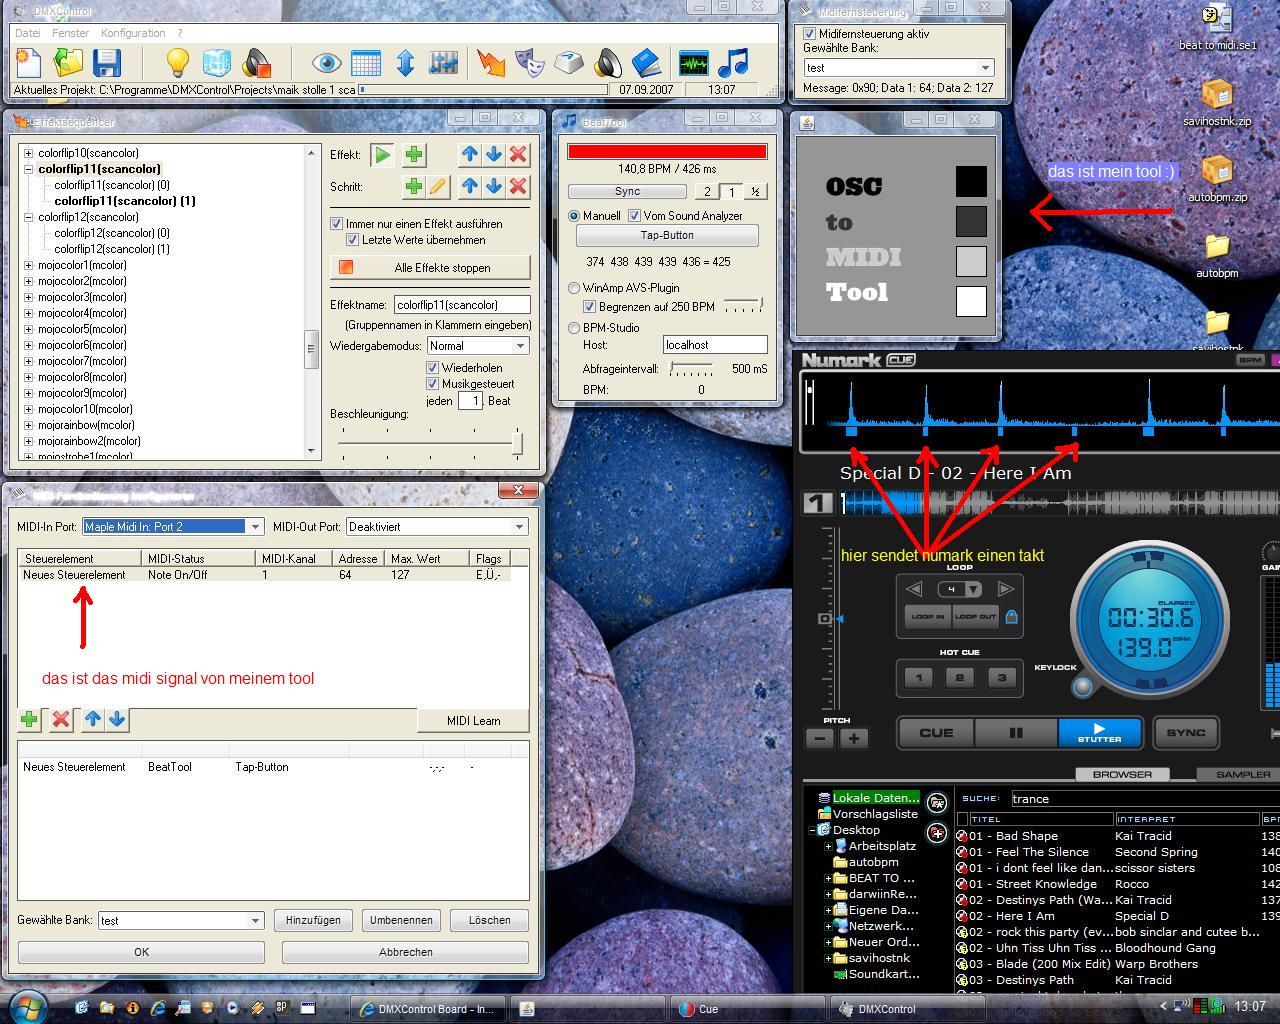Select the WinAmp AVS-Plugin radio option
1280x1024 pixels.
click(x=574, y=288)
